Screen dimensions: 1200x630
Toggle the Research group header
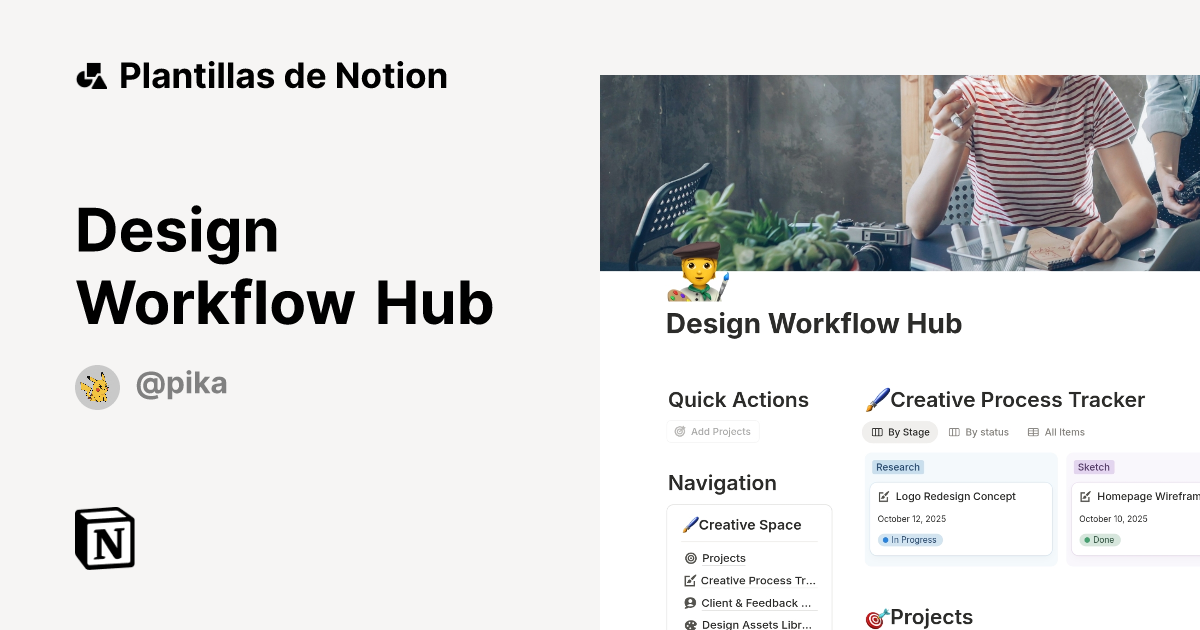897,467
